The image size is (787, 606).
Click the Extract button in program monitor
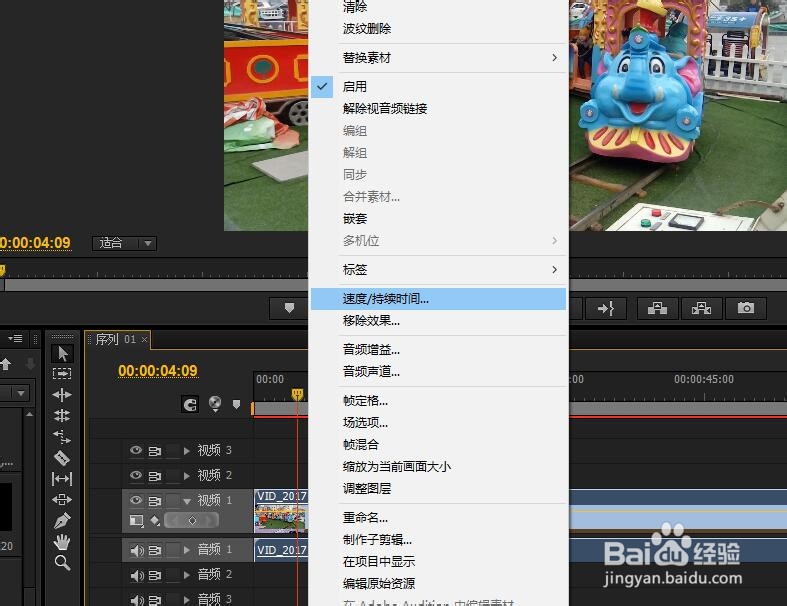(x=701, y=308)
